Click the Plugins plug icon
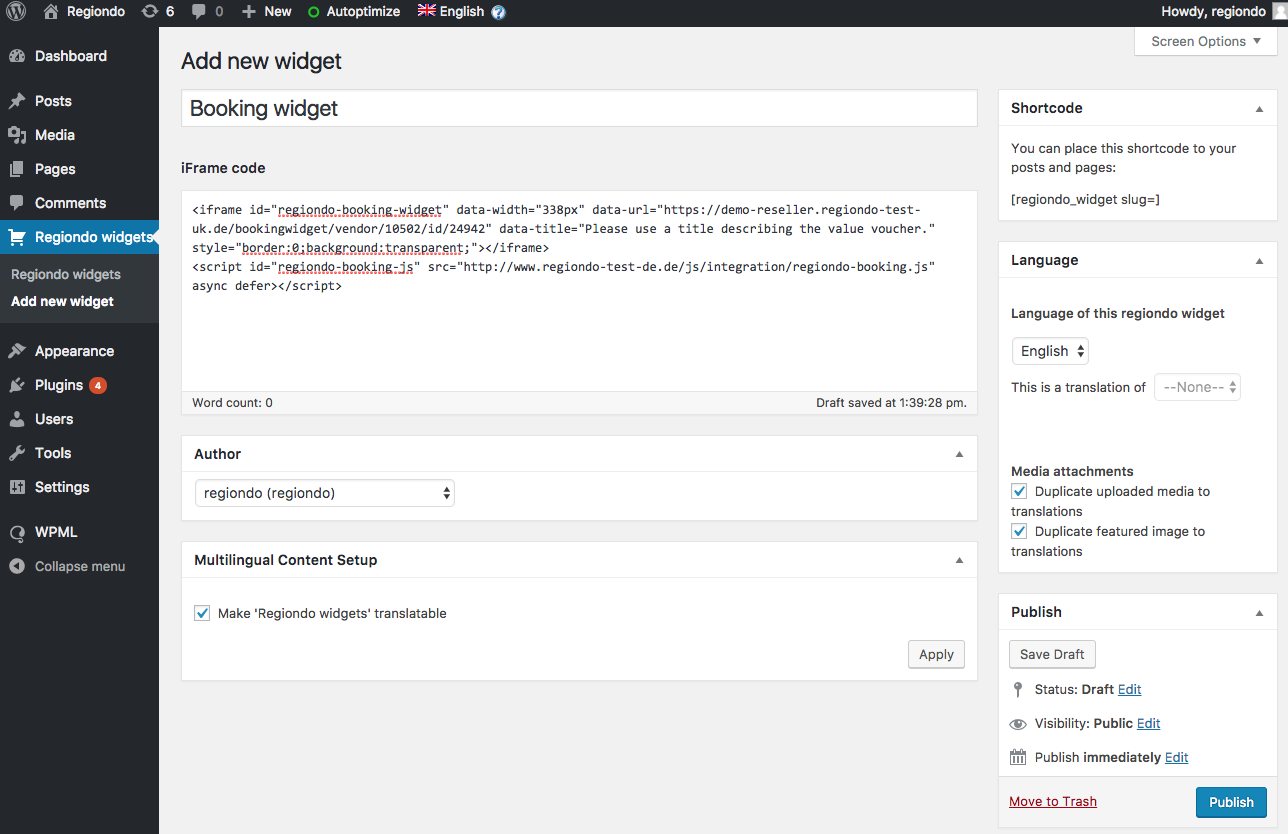This screenshot has width=1288, height=834. [x=17, y=385]
